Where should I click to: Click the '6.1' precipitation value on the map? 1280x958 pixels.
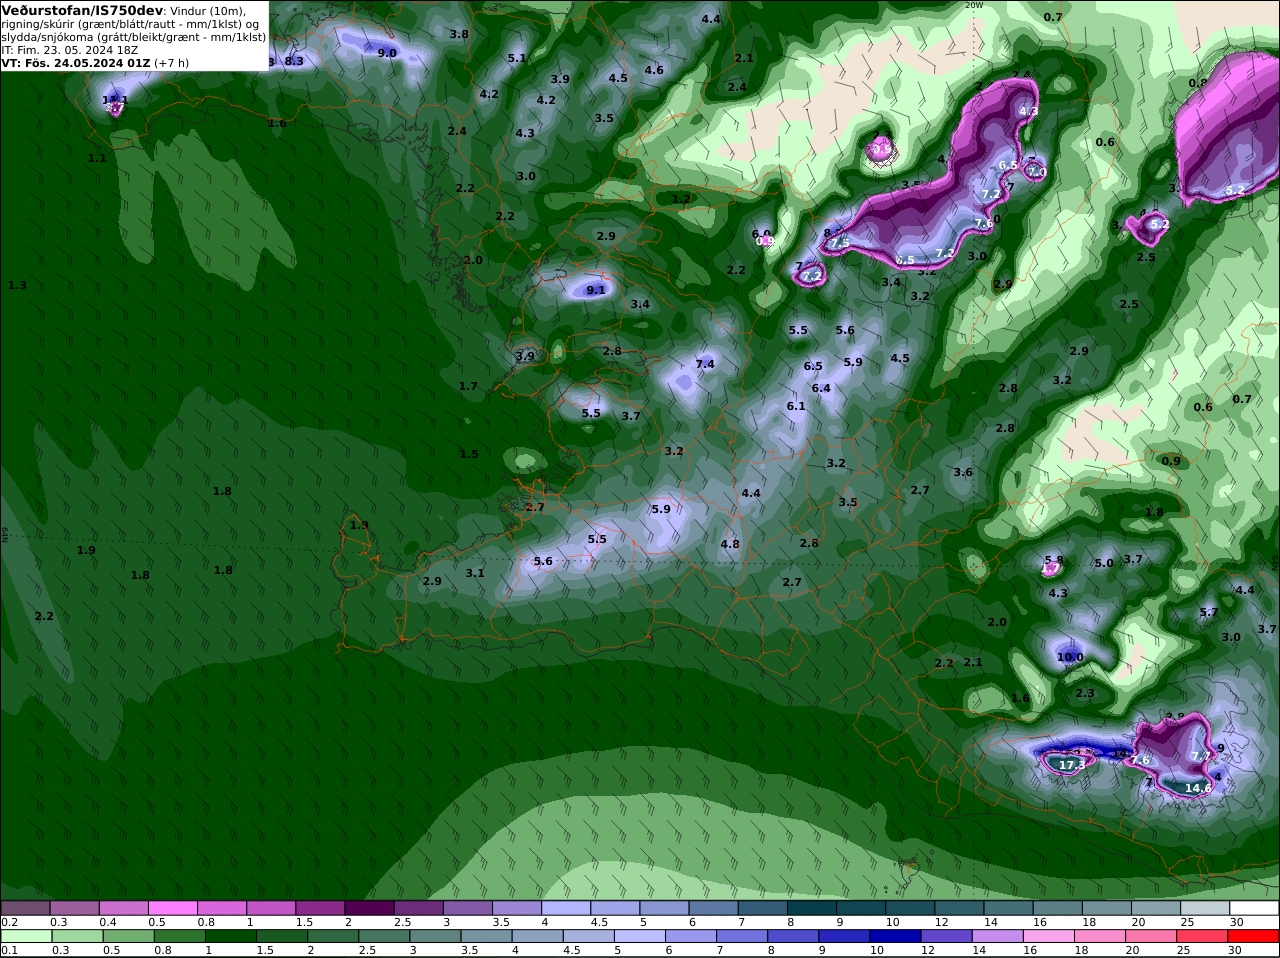[796, 406]
